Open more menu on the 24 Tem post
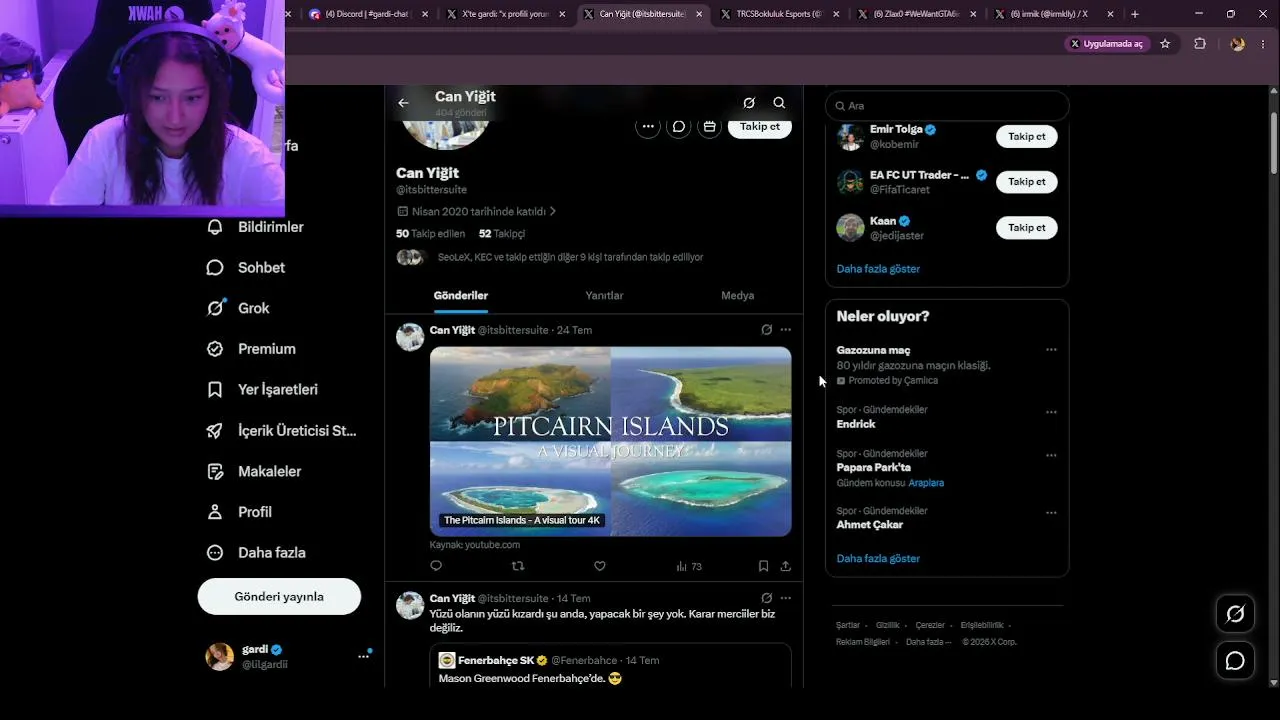Image resolution: width=1280 pixels, height=720 pixels. [x=786, y=330]
